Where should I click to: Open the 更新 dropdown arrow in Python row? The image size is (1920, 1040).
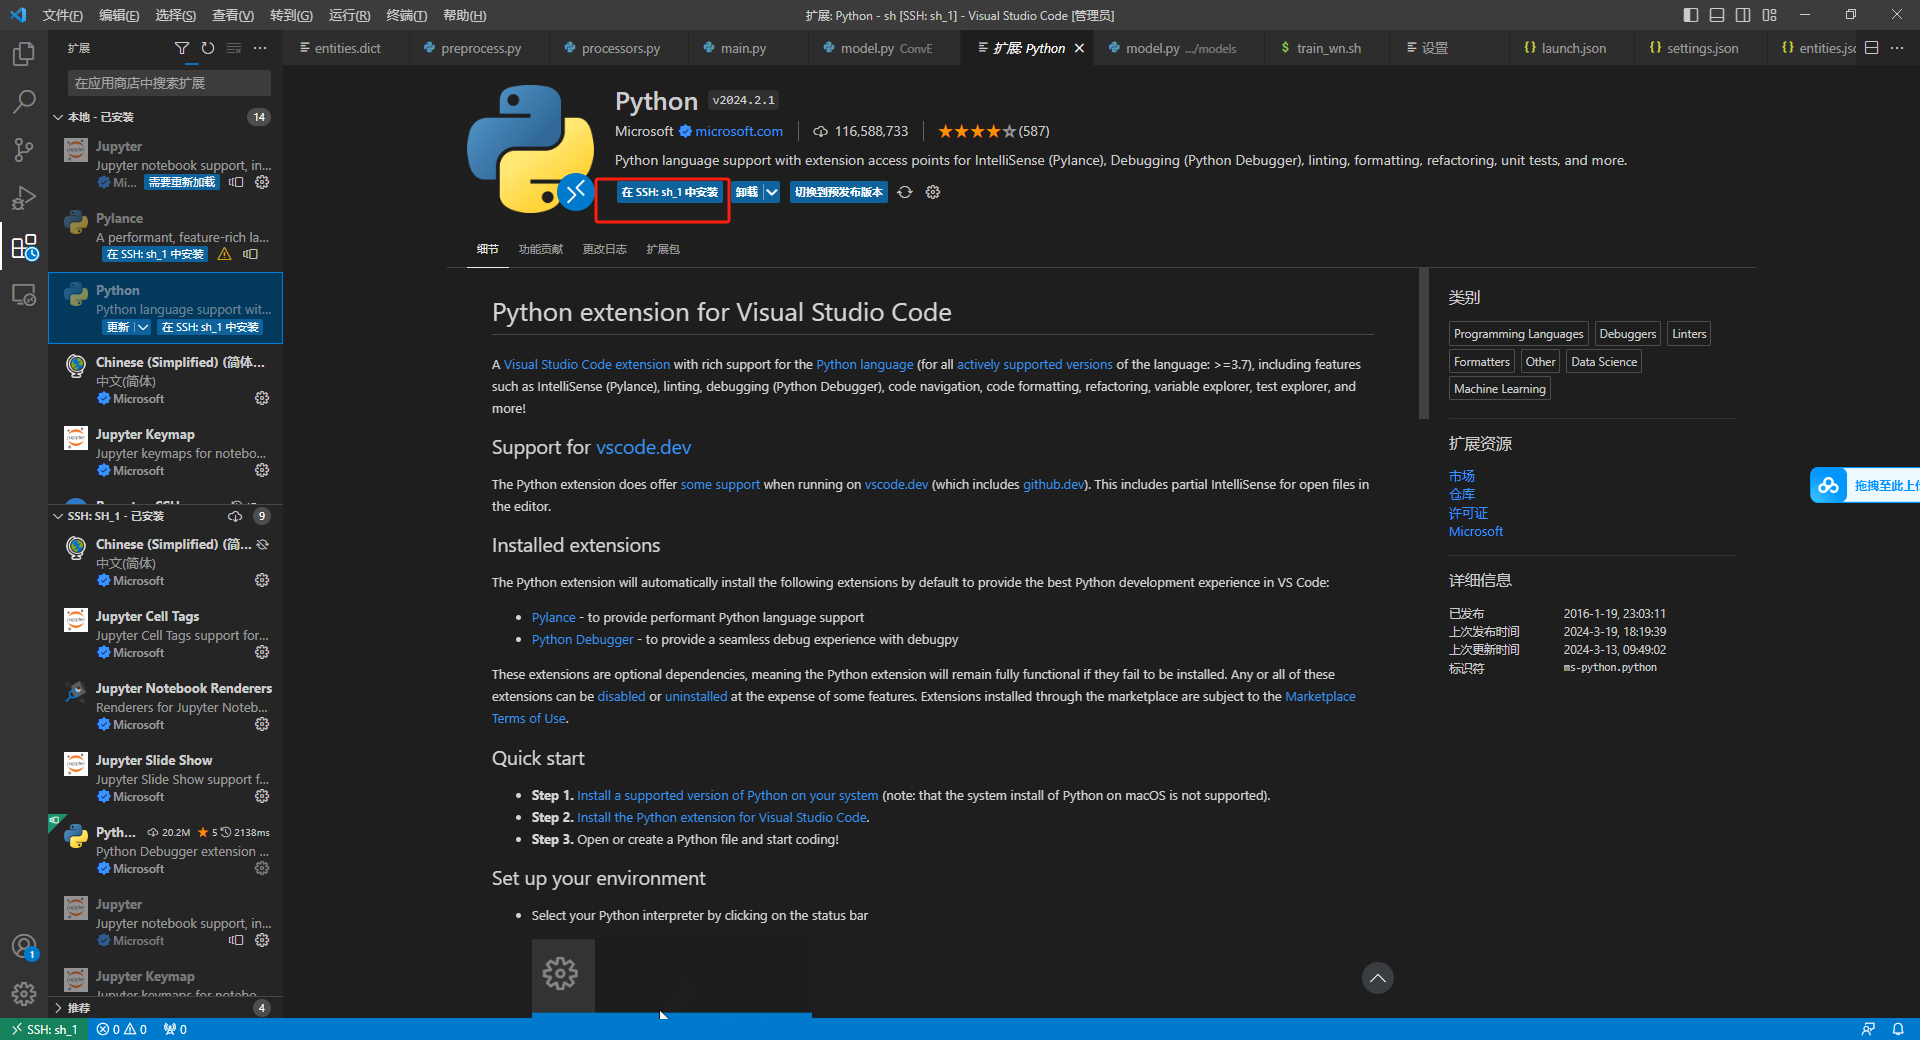coord(142,327)
